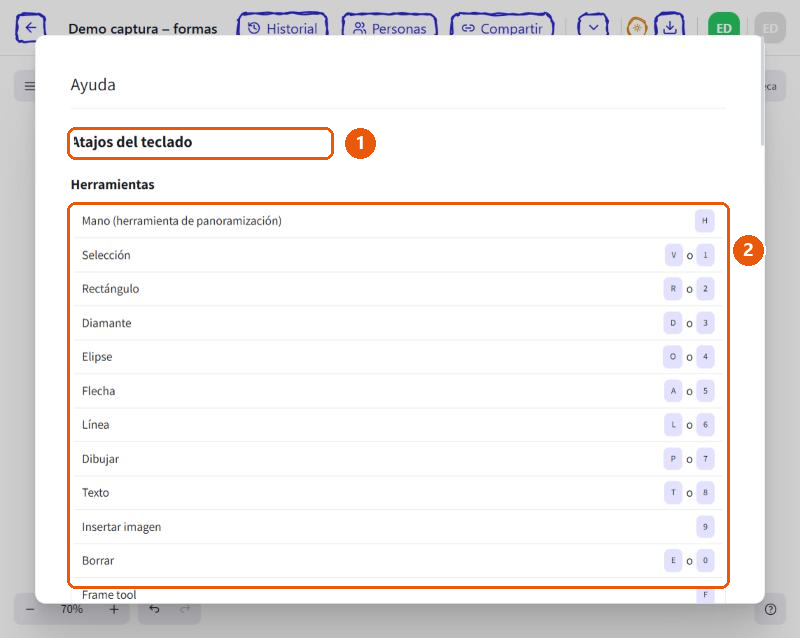This screenshot has height=638, width=800.
Task: Click the D key badge for Diamante
Action: [673, 323]
